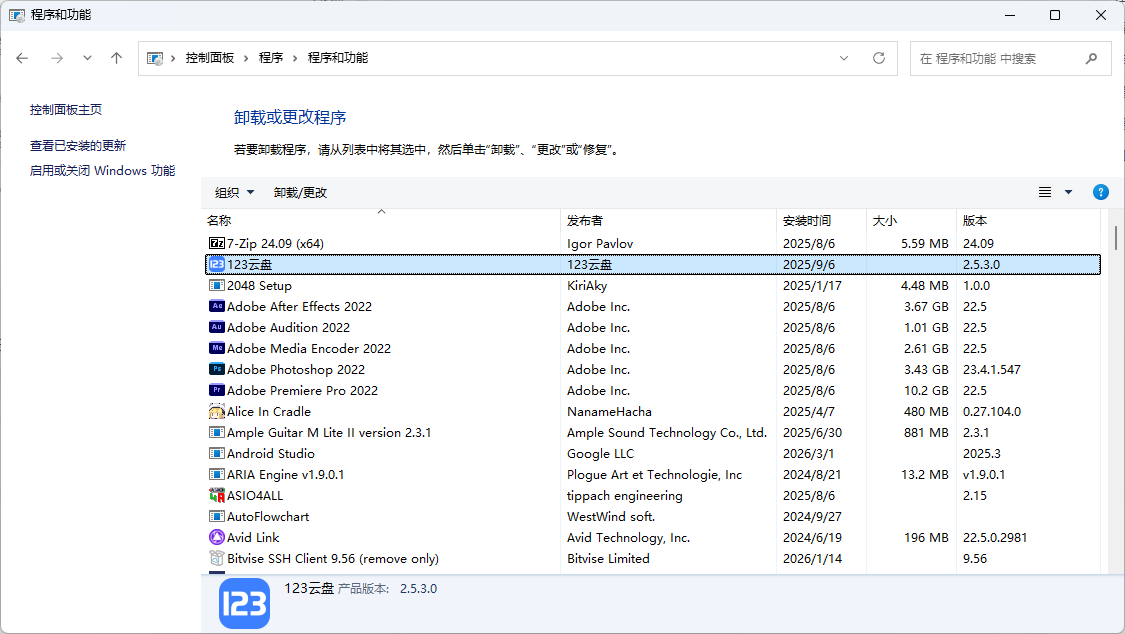Click the Alice In Cradle icon
The image size is (1125, 634).
tap(216, 412)
